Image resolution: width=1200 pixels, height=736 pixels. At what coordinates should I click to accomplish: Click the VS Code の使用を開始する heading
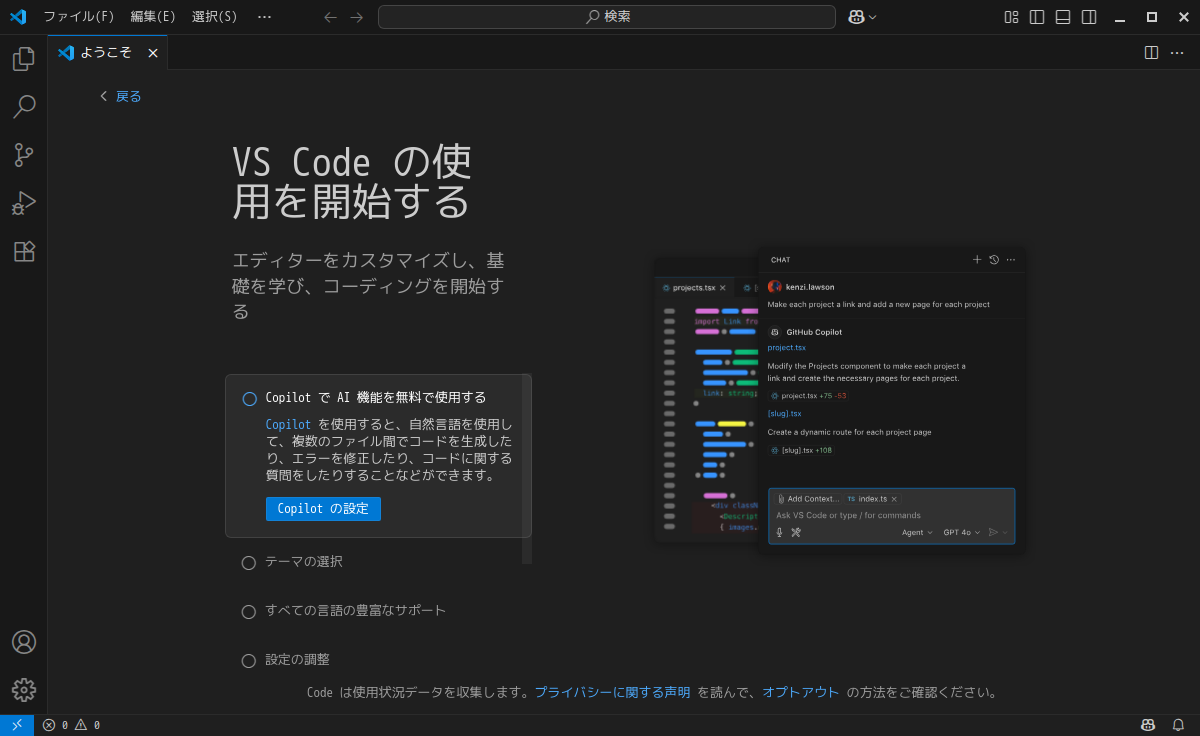(352, 182)
